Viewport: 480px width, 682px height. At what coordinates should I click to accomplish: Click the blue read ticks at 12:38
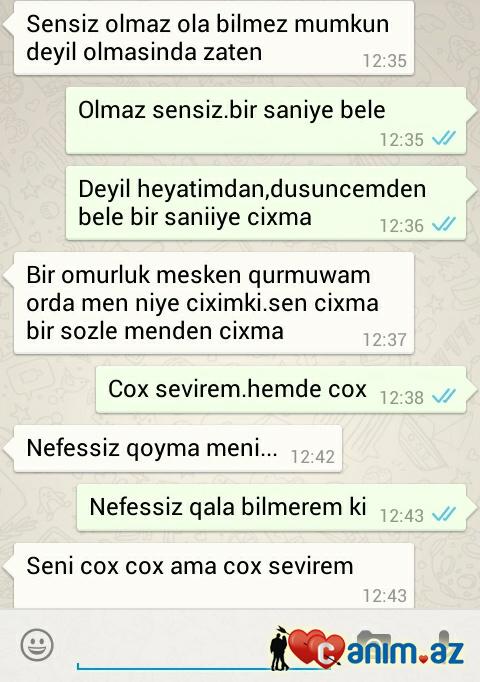click(x=444, y=396)
